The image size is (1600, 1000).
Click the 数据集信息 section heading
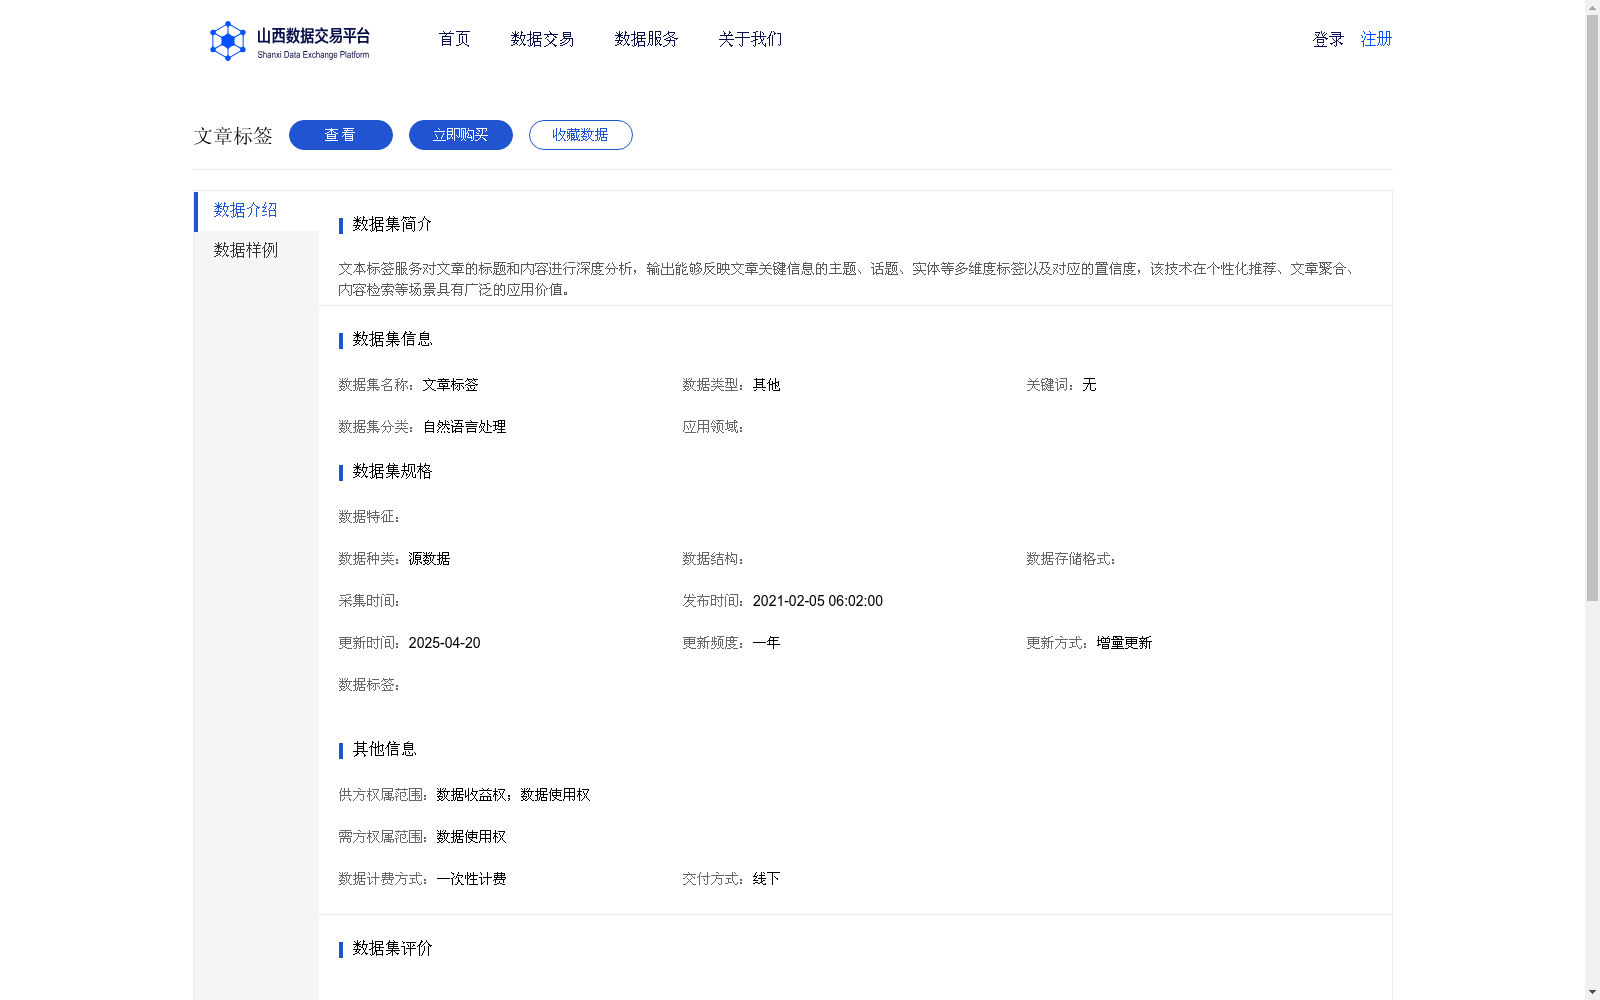click(392, 339)
